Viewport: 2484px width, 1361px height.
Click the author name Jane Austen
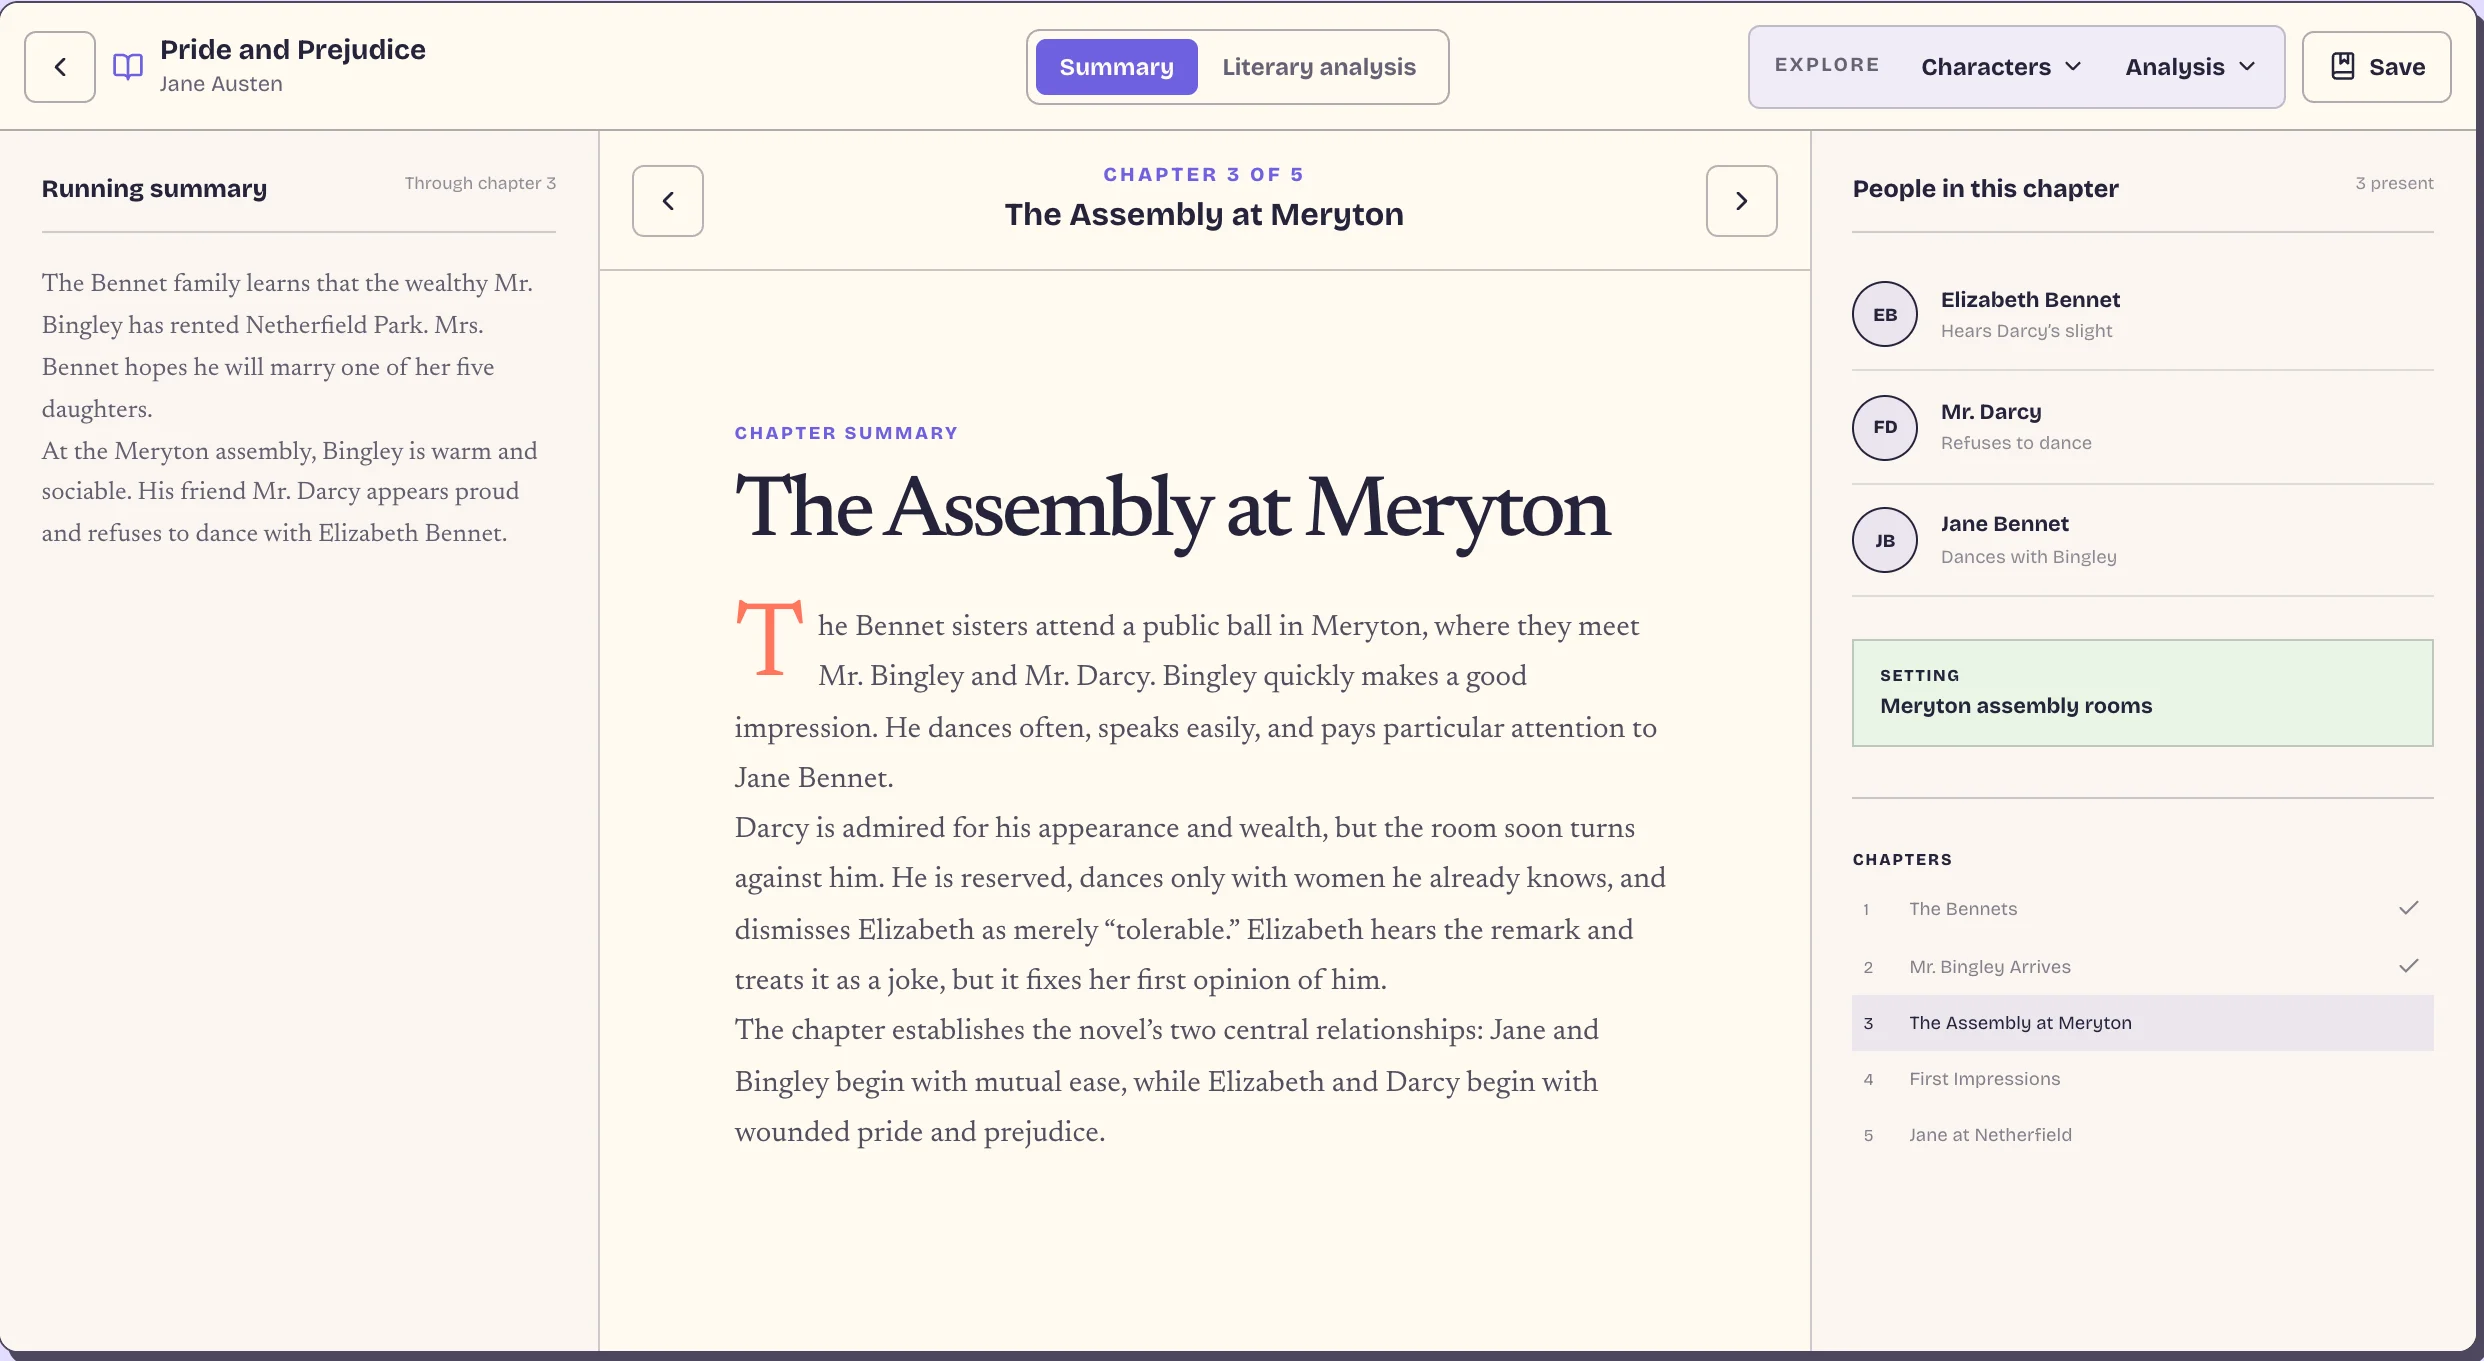coord(221,84)
